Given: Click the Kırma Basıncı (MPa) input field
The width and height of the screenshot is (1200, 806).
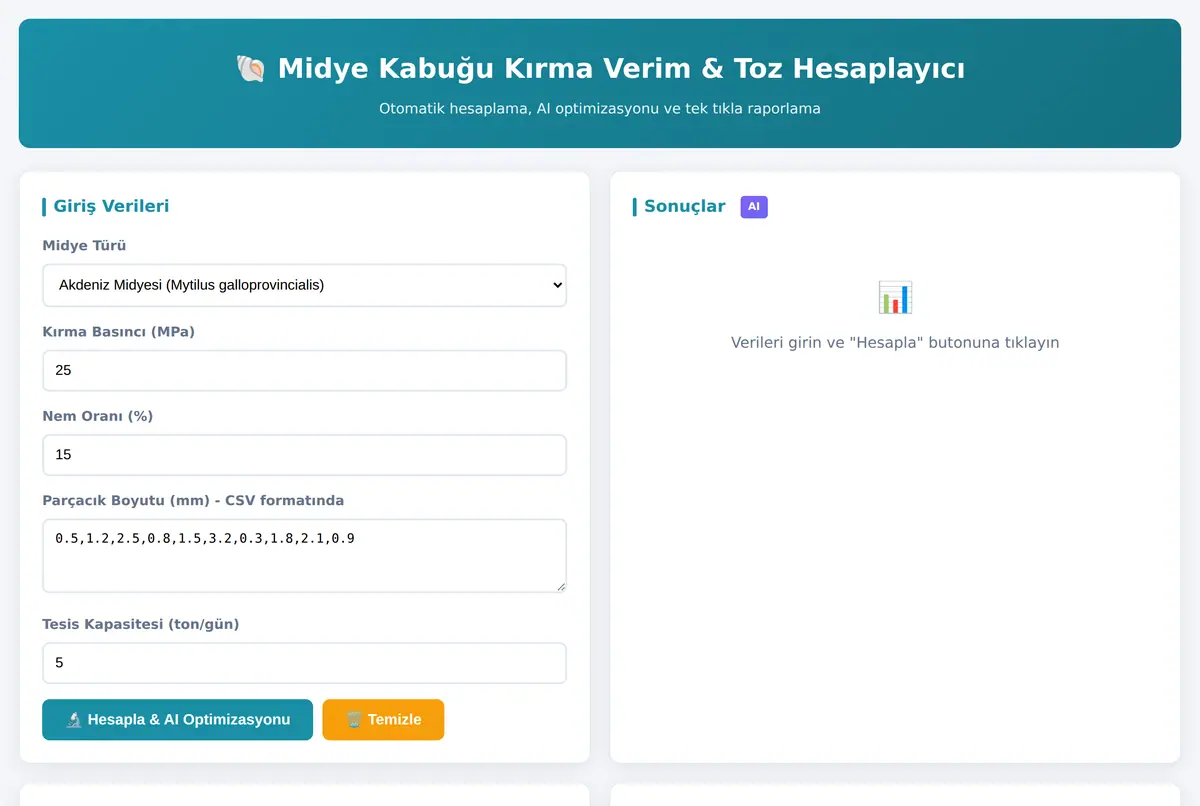Looking at the screenshot, I should click(304, 370).
